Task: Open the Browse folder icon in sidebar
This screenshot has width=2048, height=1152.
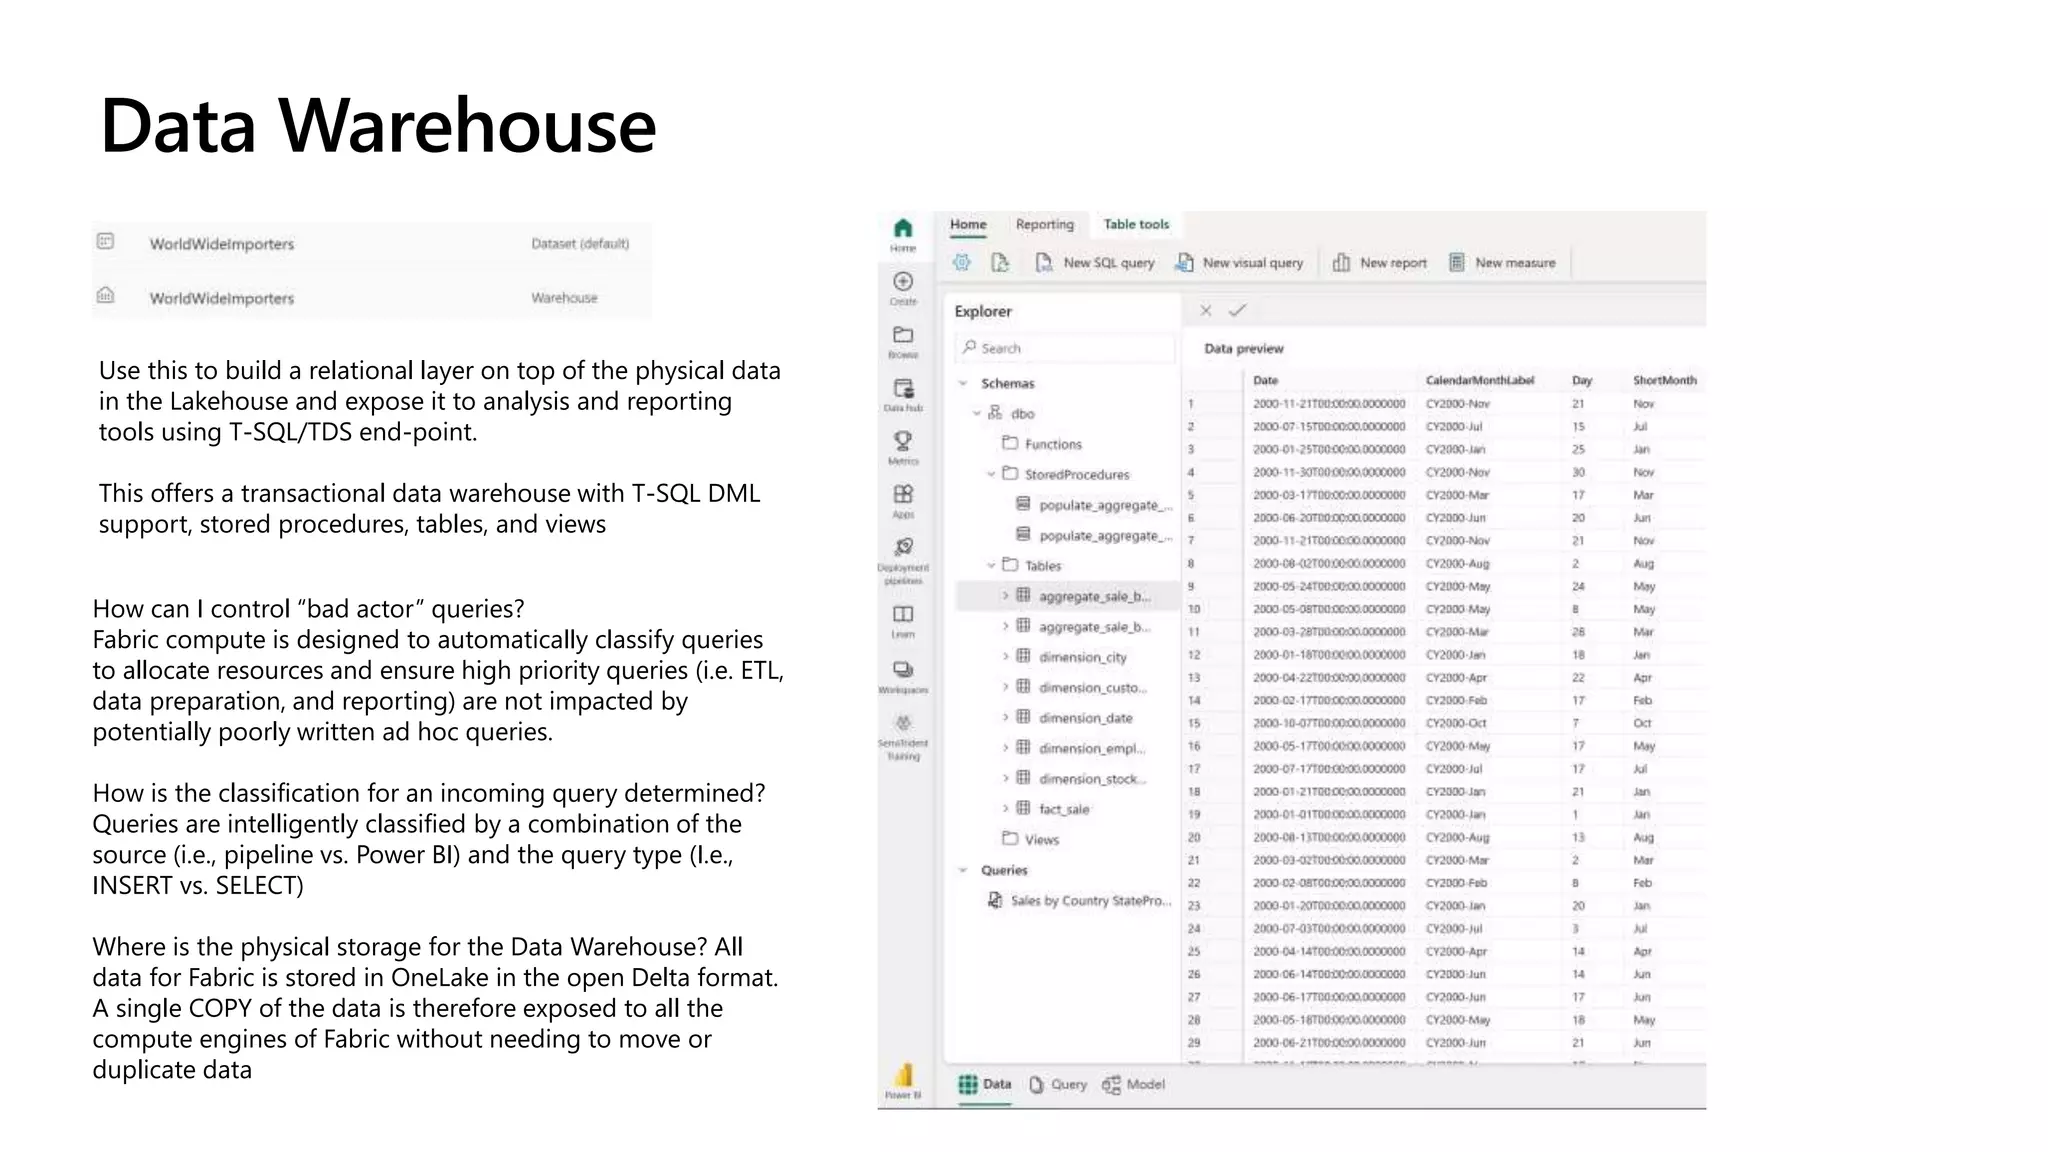Action: [903, 335]
